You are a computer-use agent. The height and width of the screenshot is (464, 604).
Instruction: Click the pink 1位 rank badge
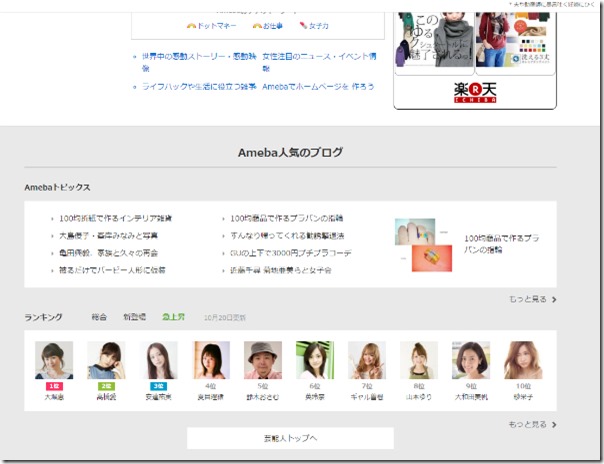(x=54, y=386)
